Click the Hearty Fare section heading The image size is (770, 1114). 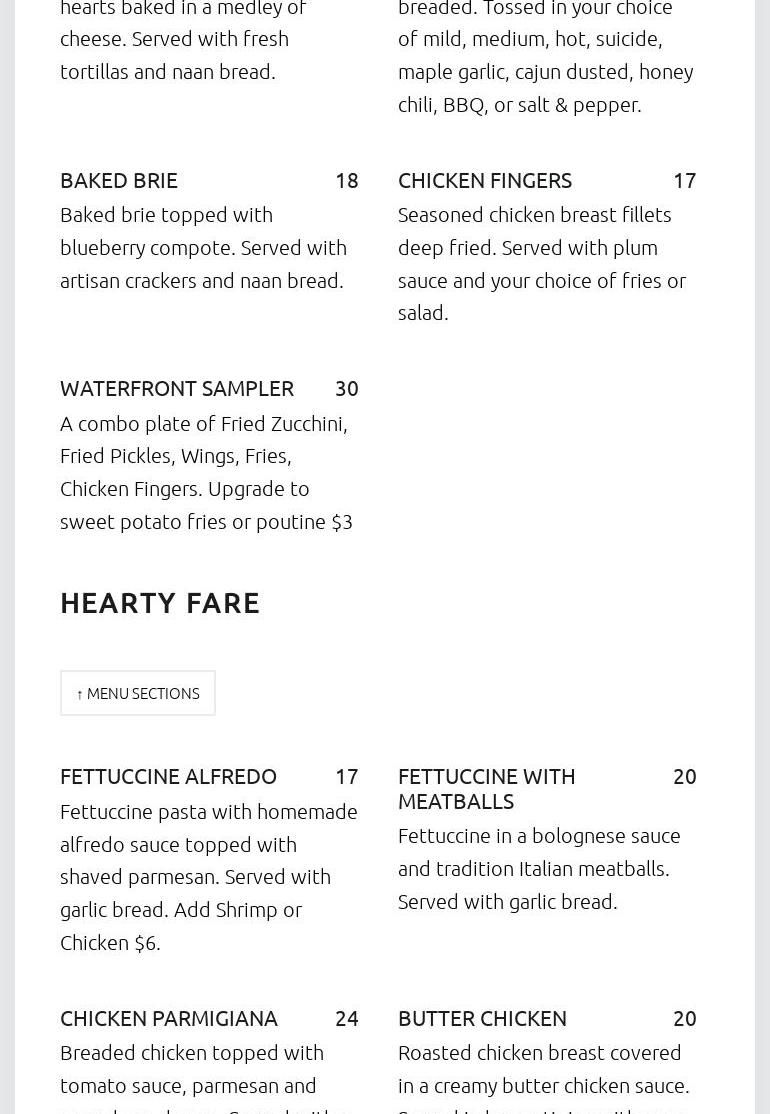point(160,603)
